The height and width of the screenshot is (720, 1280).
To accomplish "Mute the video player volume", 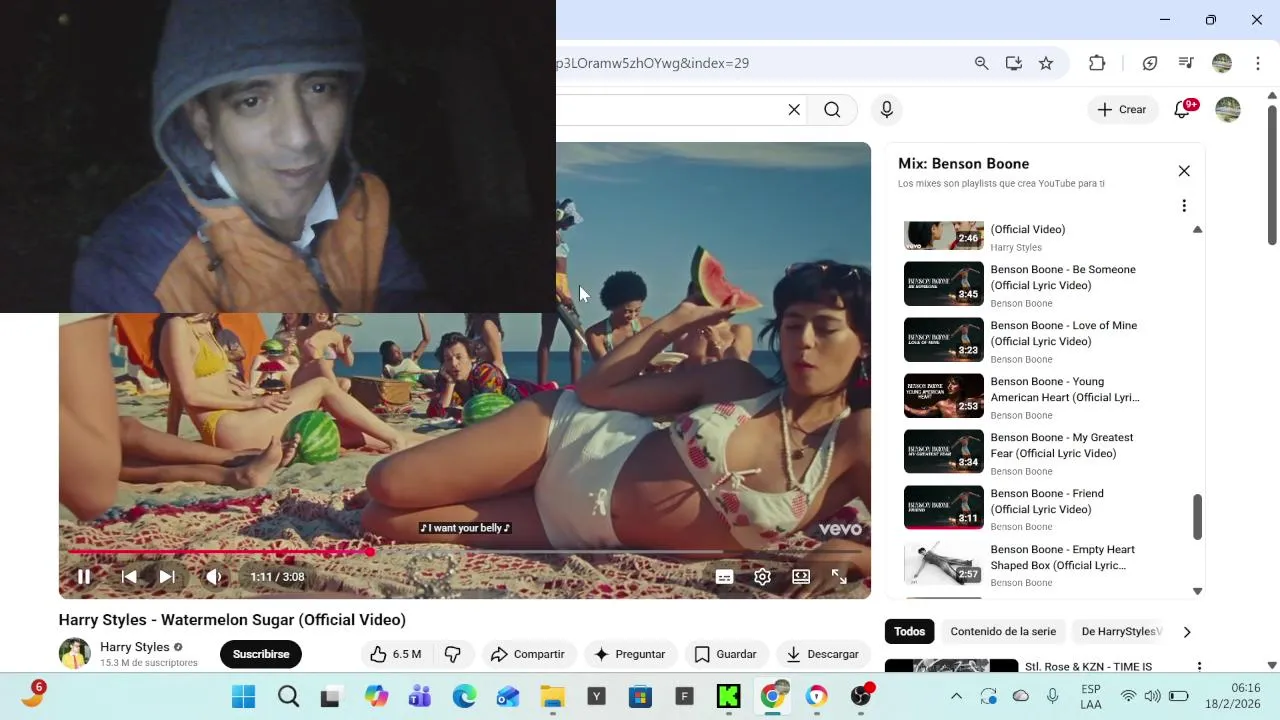I will (x=213, y=577).
